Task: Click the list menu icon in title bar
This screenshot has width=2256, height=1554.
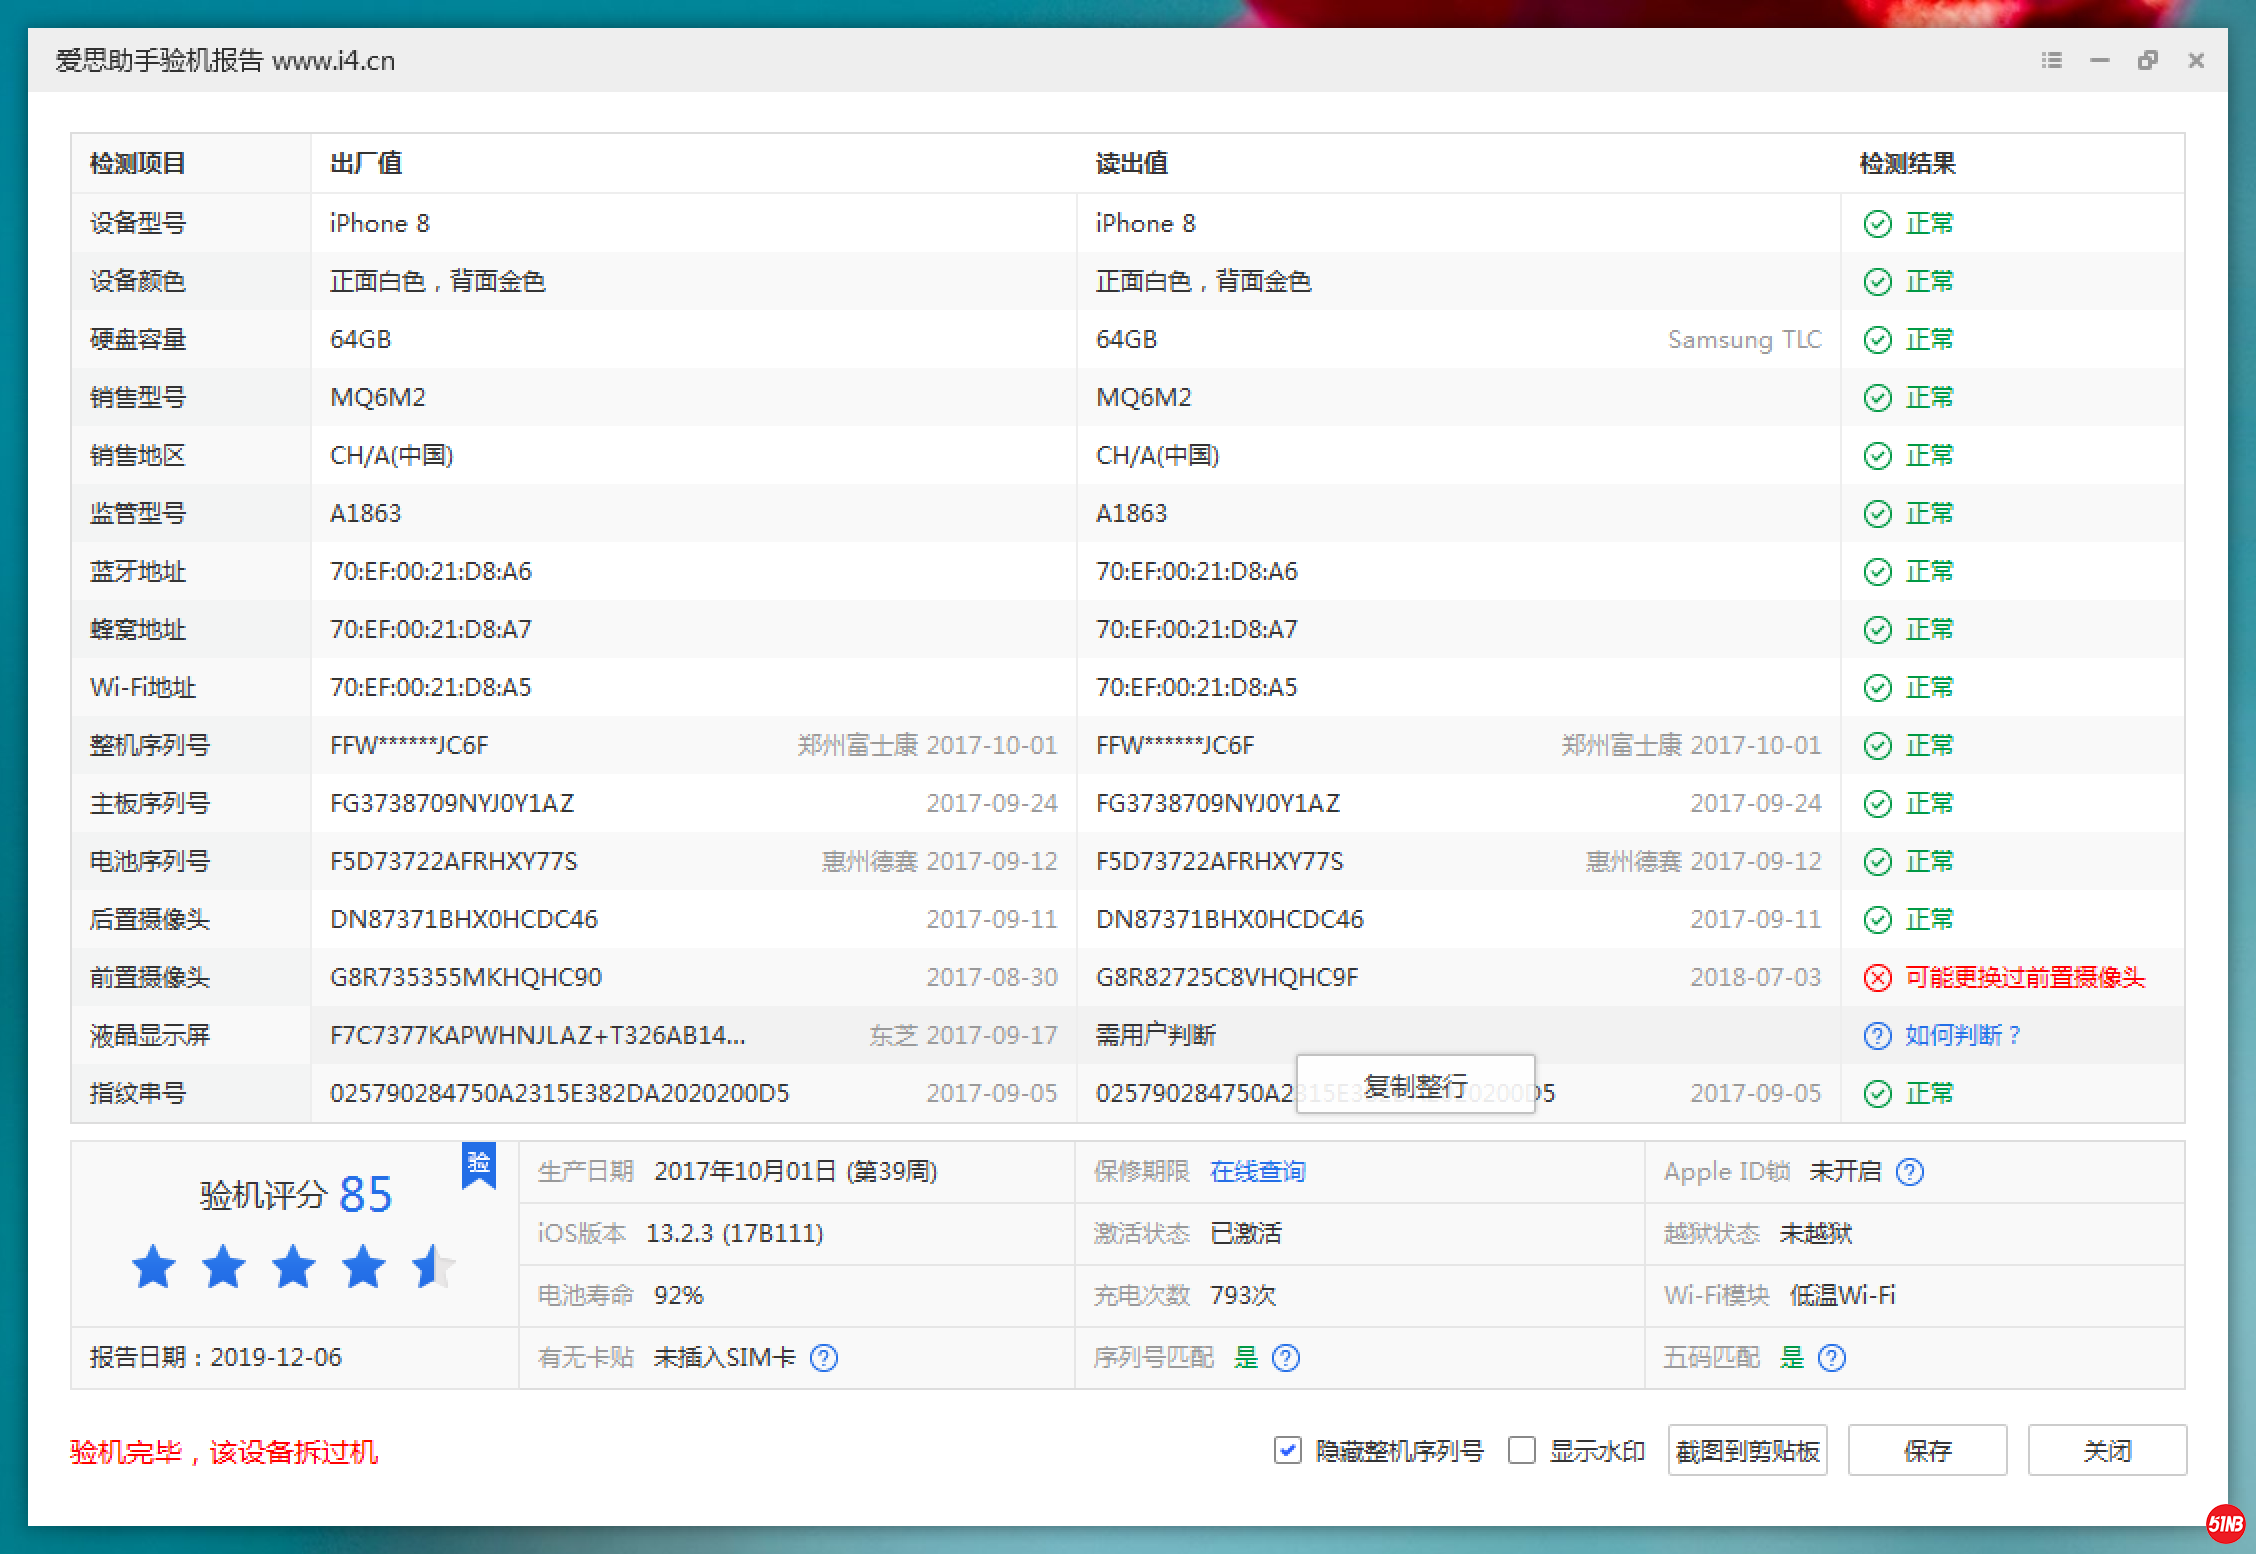Action: tap(2051, 61)
